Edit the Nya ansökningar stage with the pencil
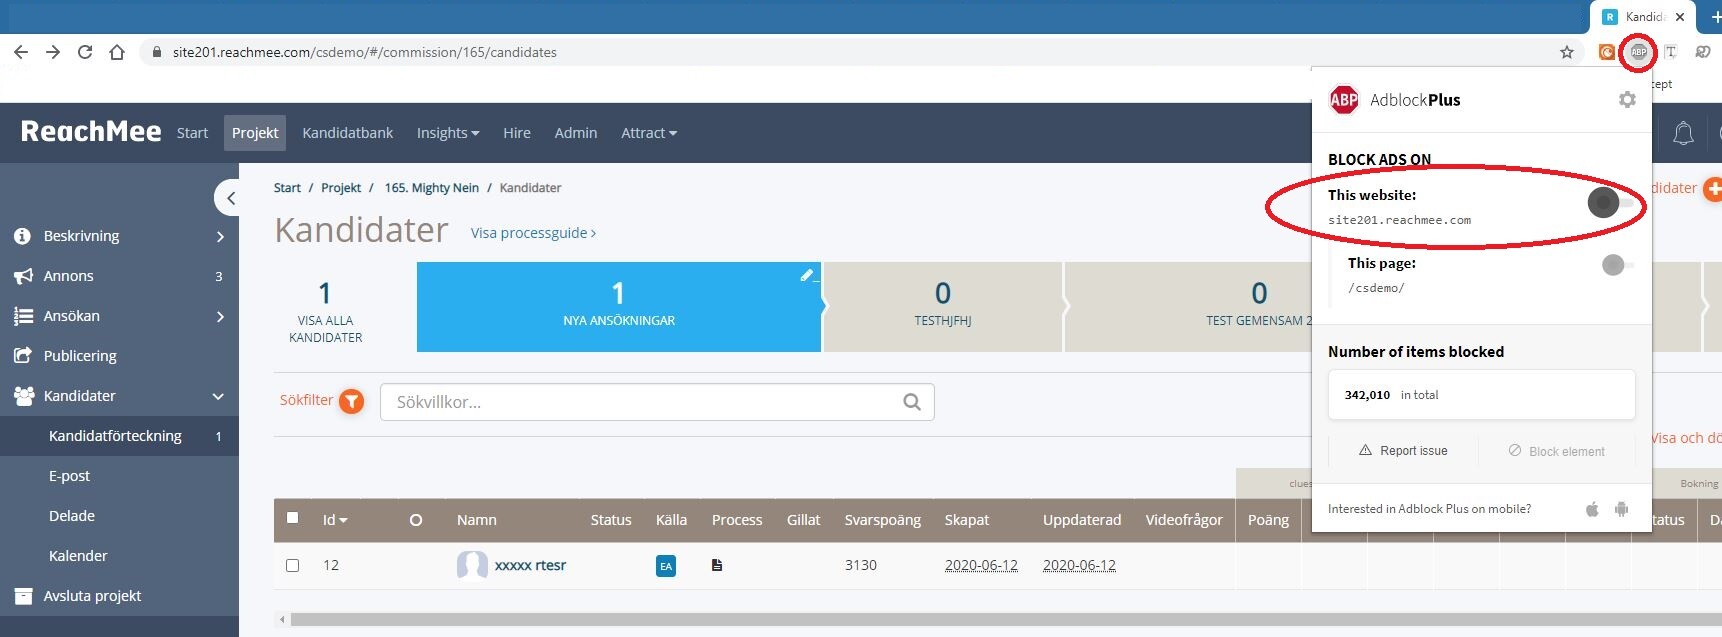This screenshot has height=637, width=1722. 807,275
